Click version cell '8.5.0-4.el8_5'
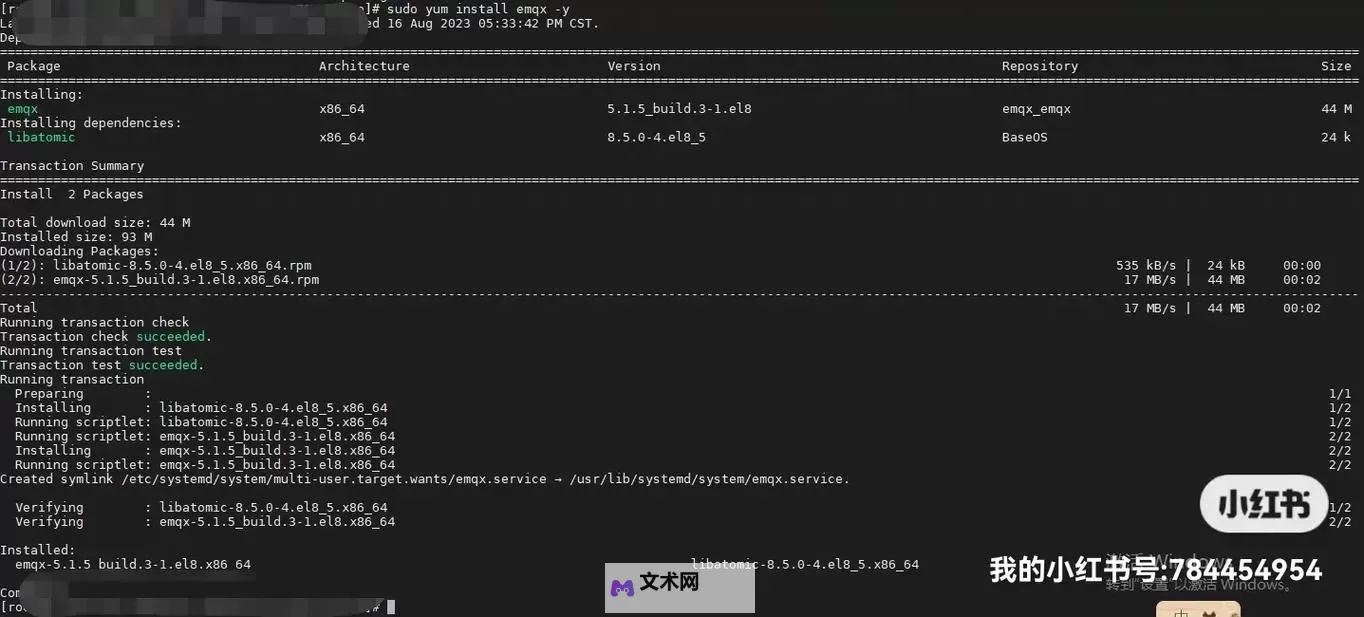The image size is (1364, 617). (656, 137)
